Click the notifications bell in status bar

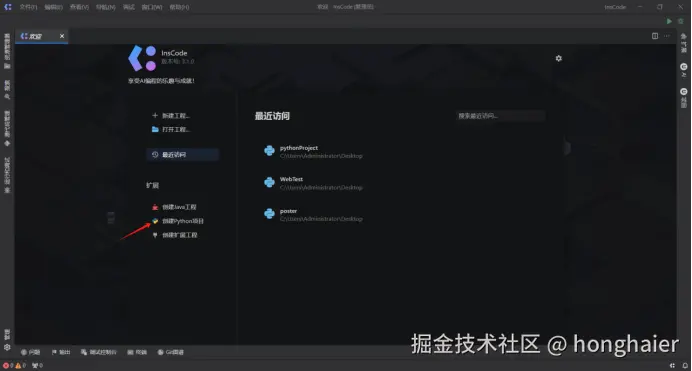(685, 366)
